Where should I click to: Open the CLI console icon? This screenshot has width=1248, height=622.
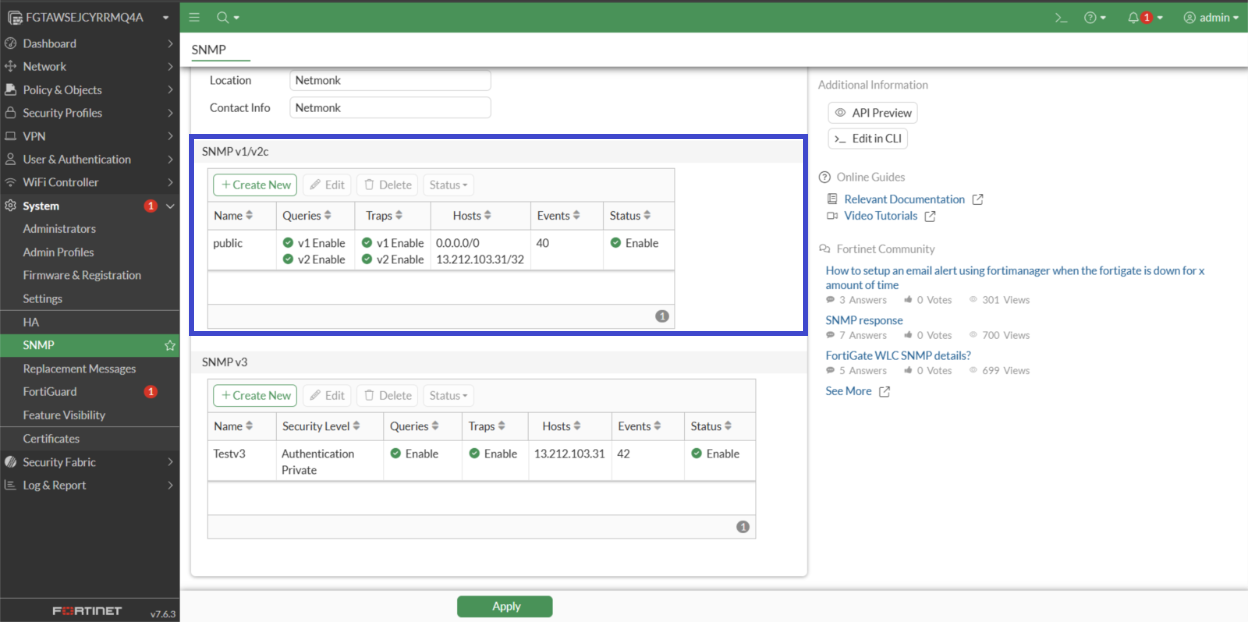point(1062,17)
